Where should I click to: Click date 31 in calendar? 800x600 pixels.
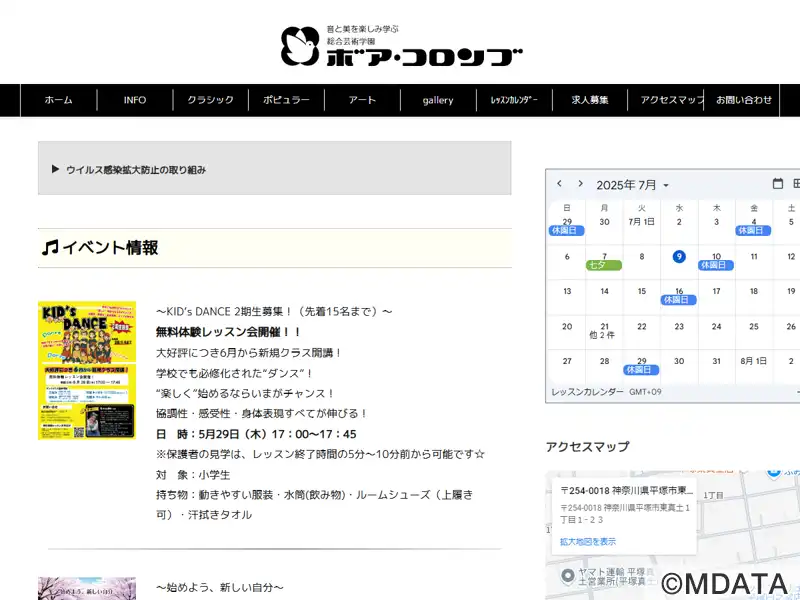pyautogui.click(x=716, y=361)
